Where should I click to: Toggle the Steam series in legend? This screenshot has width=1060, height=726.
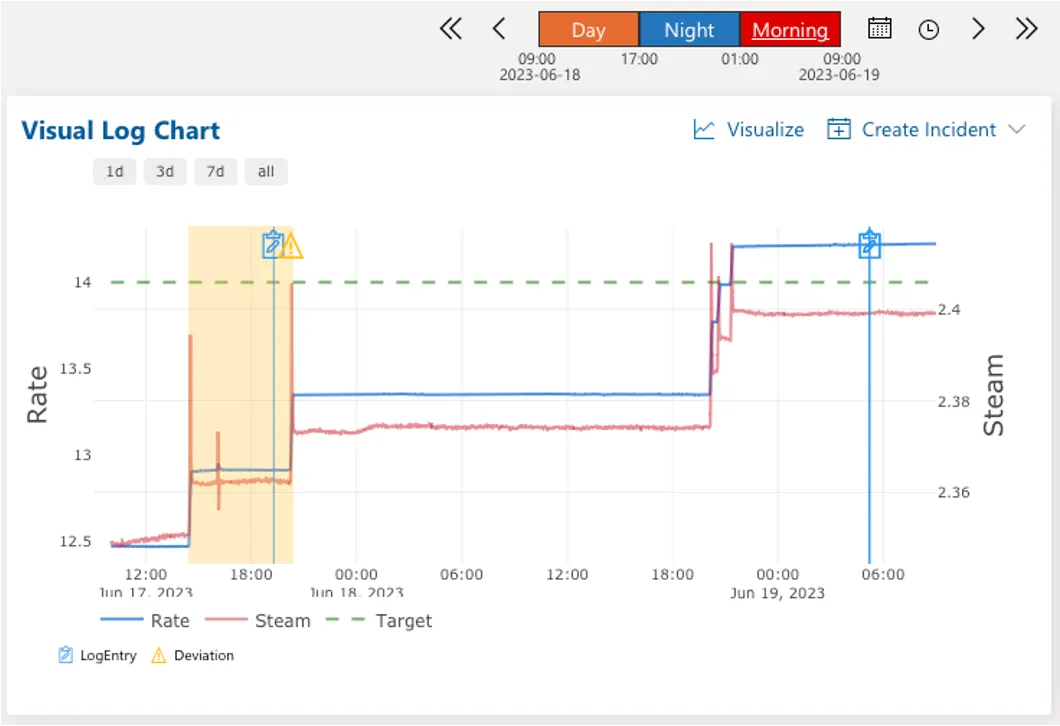[x=258, y=621]
